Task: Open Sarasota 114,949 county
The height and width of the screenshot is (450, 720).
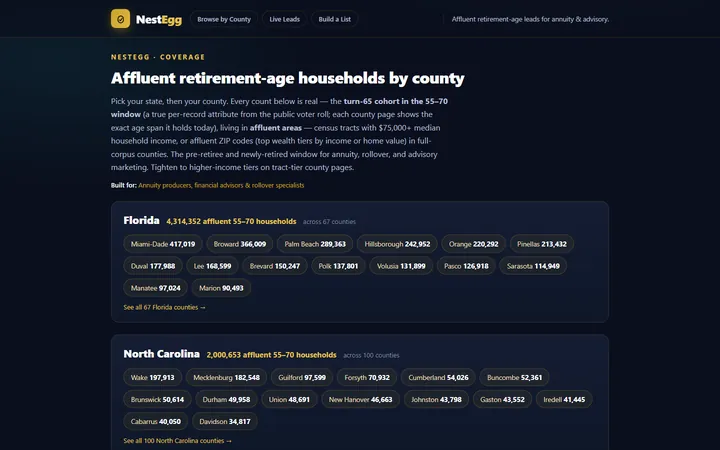Action: (x=533, y=266)
